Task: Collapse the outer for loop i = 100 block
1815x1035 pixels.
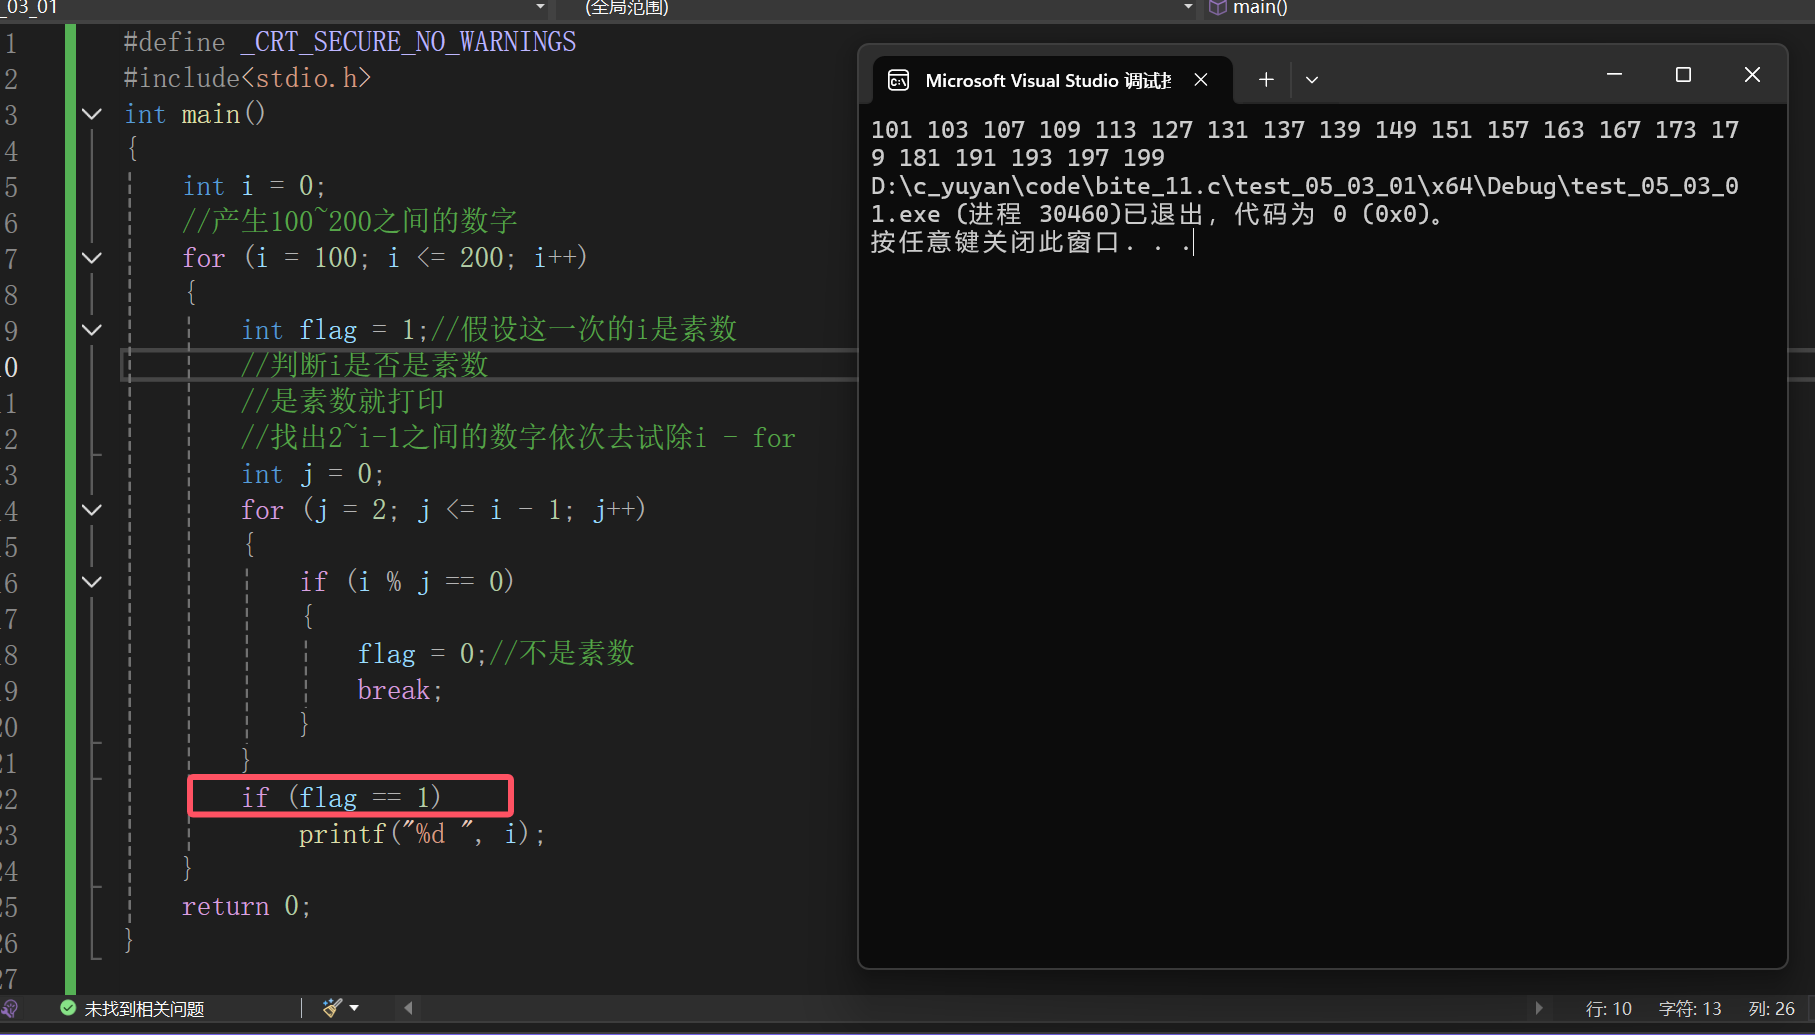Action: [92, 258]
